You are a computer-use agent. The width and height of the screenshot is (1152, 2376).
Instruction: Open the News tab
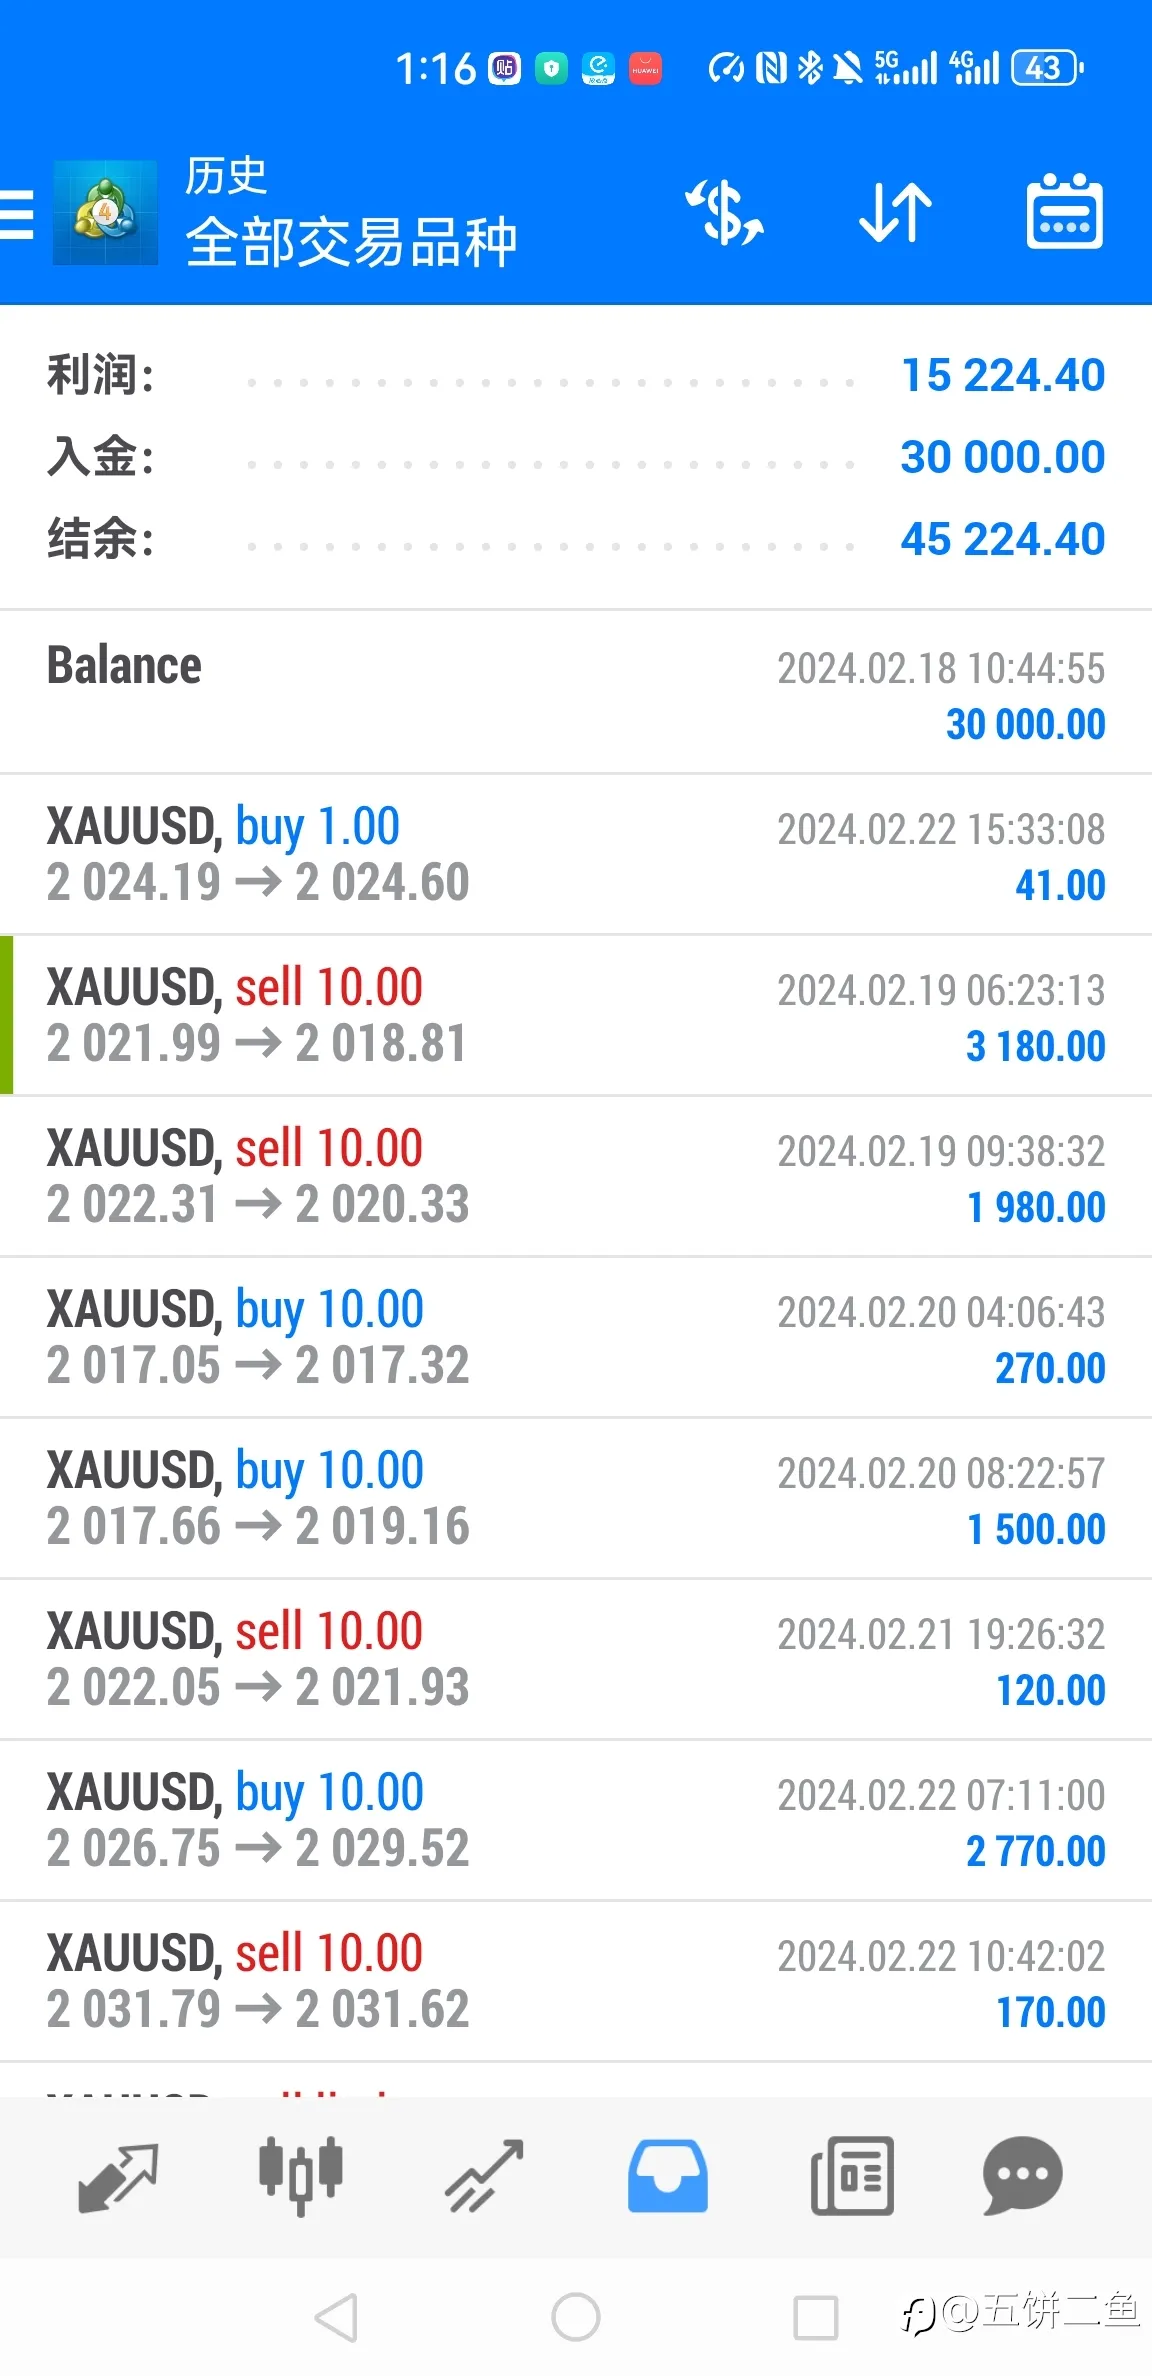tap(852, 2176)
